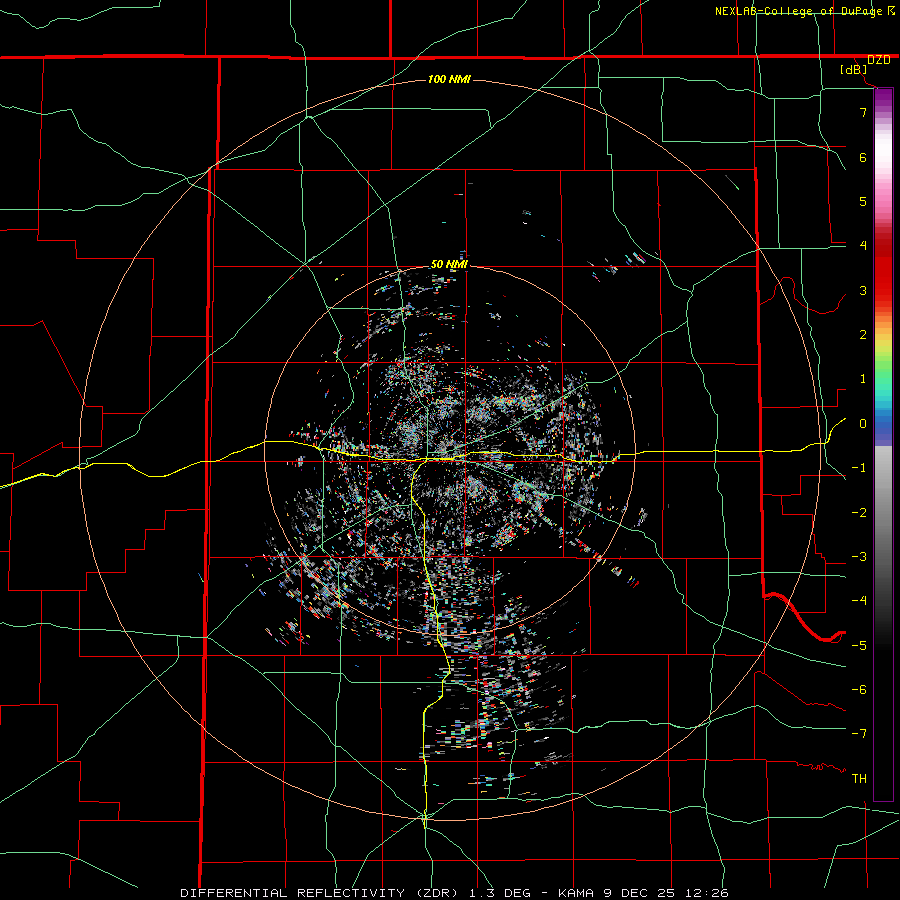This screenshot has height=900, width=900.
Task: Click the red band of the color bar
Action: coord(883,270)
